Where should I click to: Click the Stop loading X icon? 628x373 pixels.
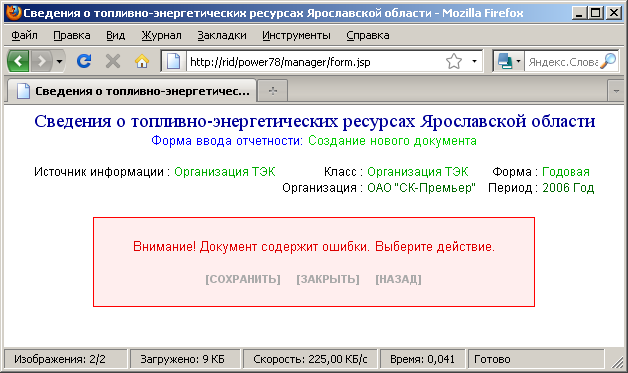(x=113, y=61)
